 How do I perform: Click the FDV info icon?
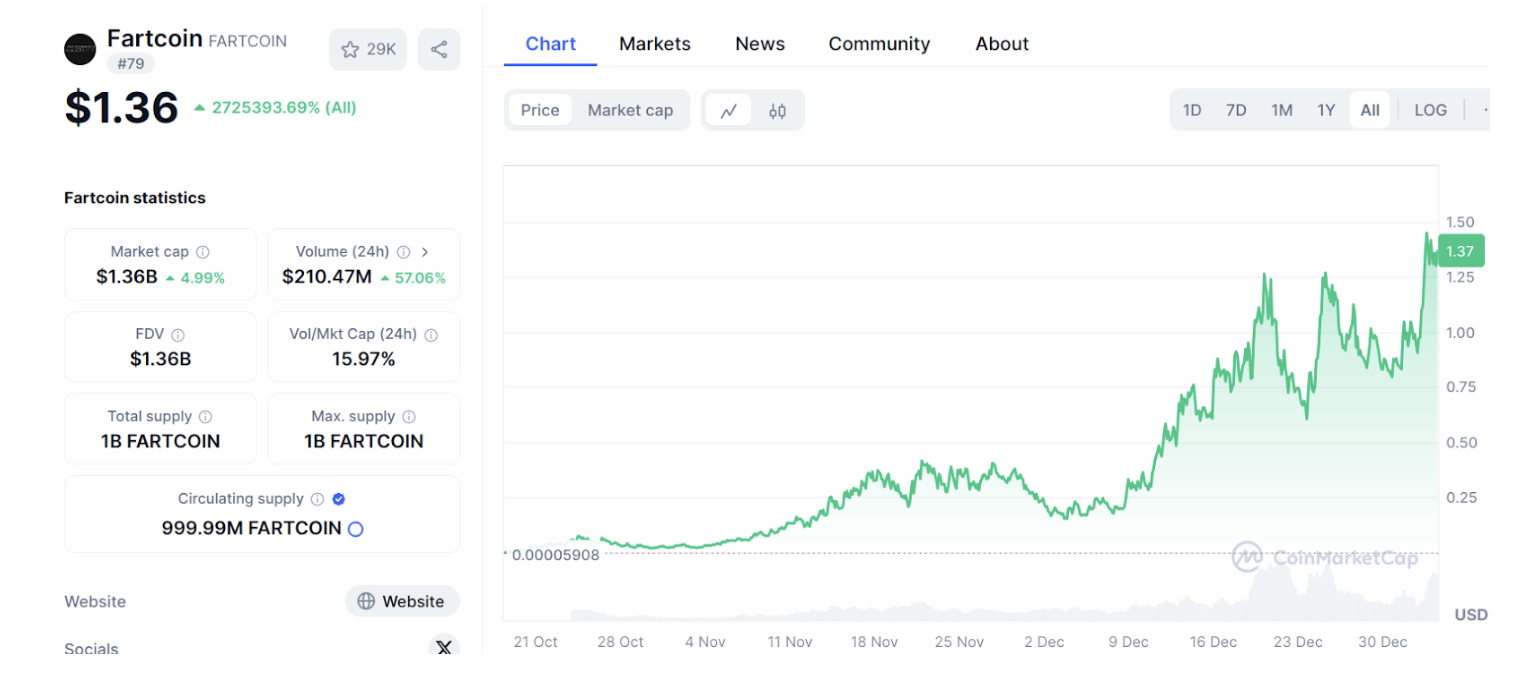pos(178,334)
